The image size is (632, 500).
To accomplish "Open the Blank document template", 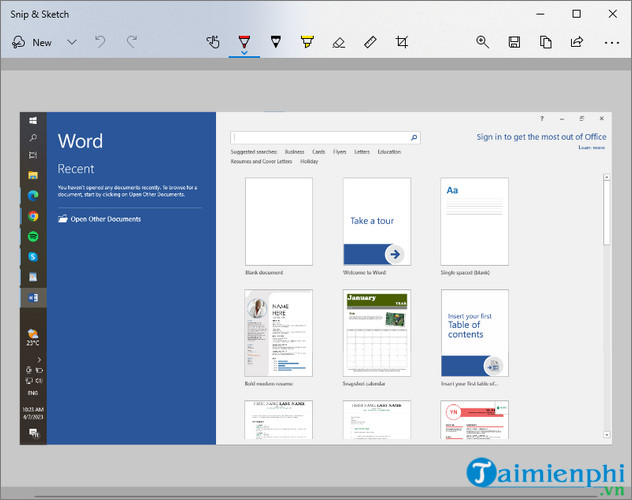I will point(279,222).
